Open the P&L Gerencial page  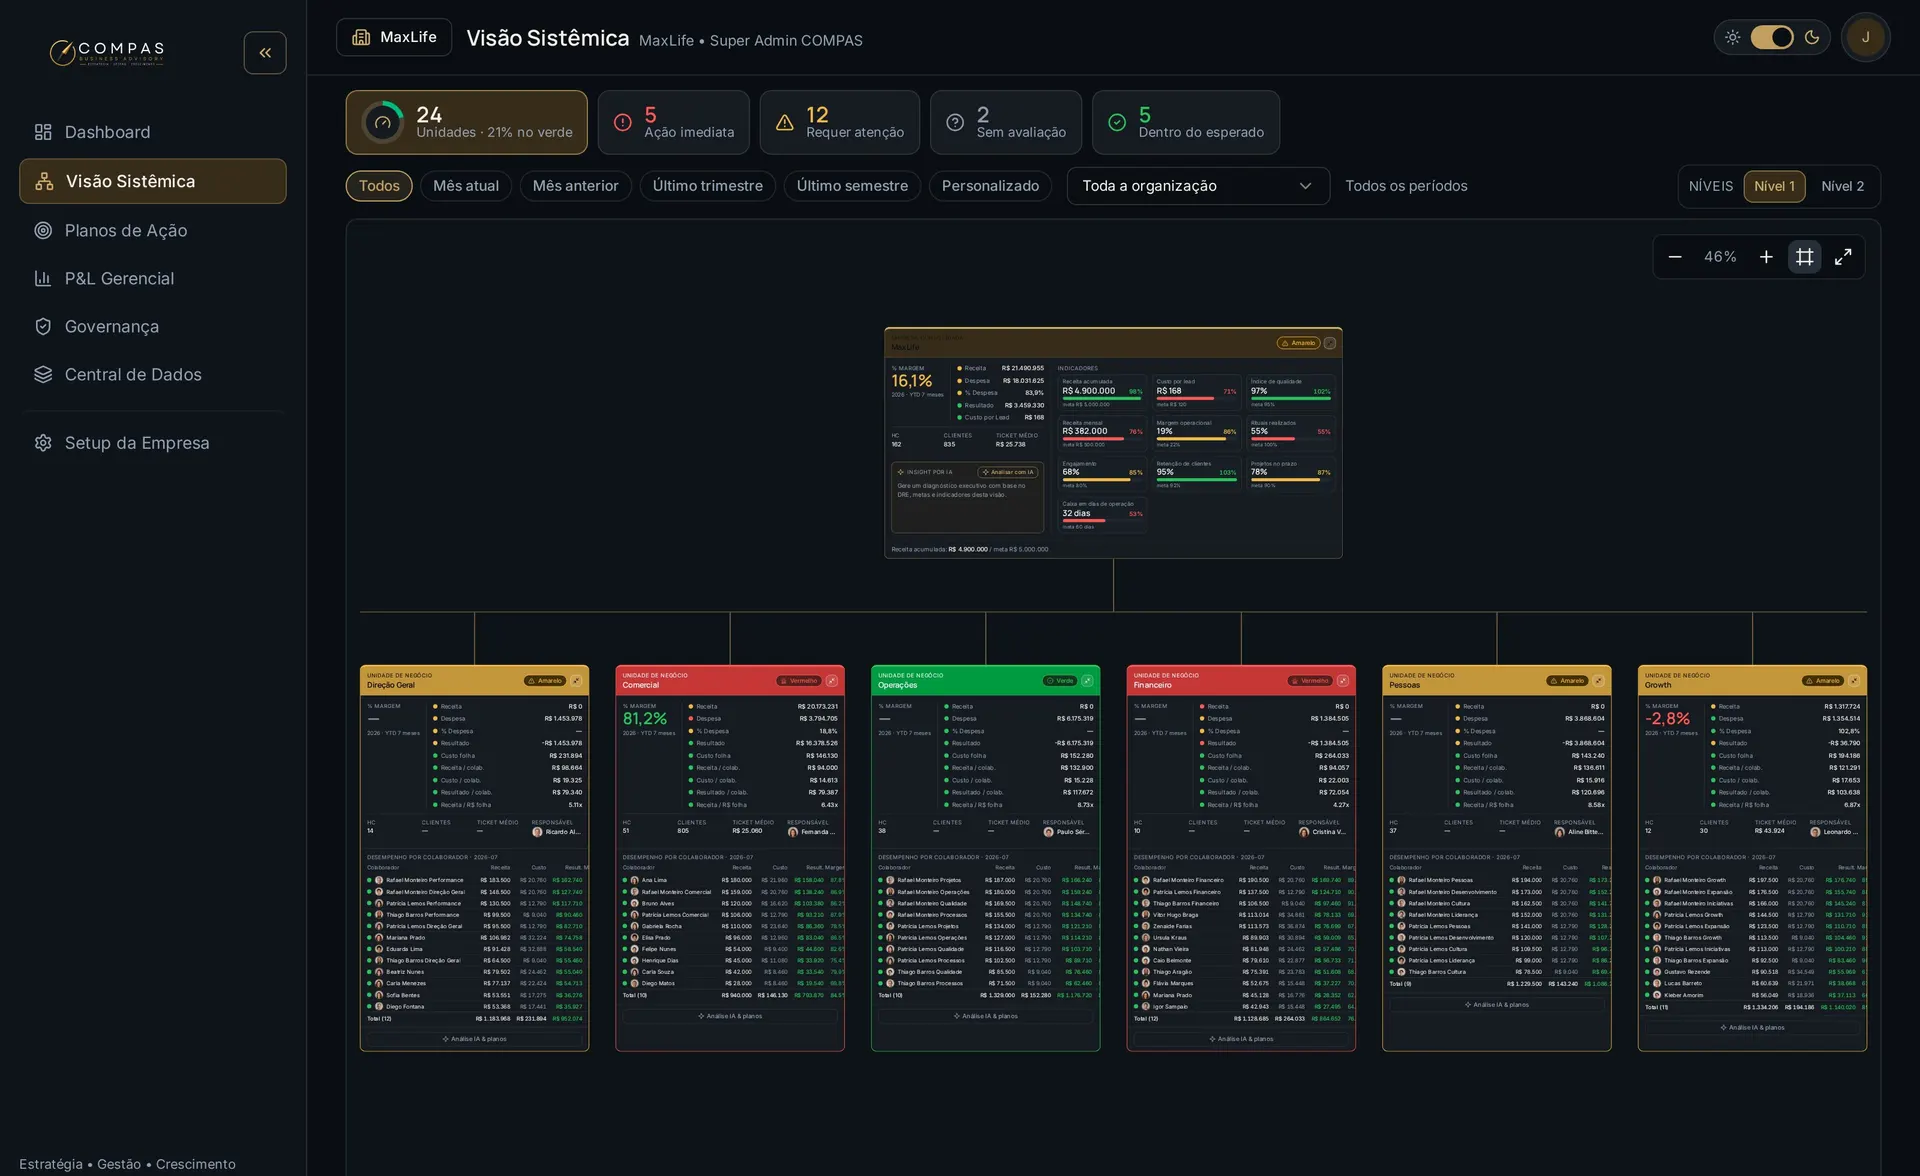tap(153, 278)
